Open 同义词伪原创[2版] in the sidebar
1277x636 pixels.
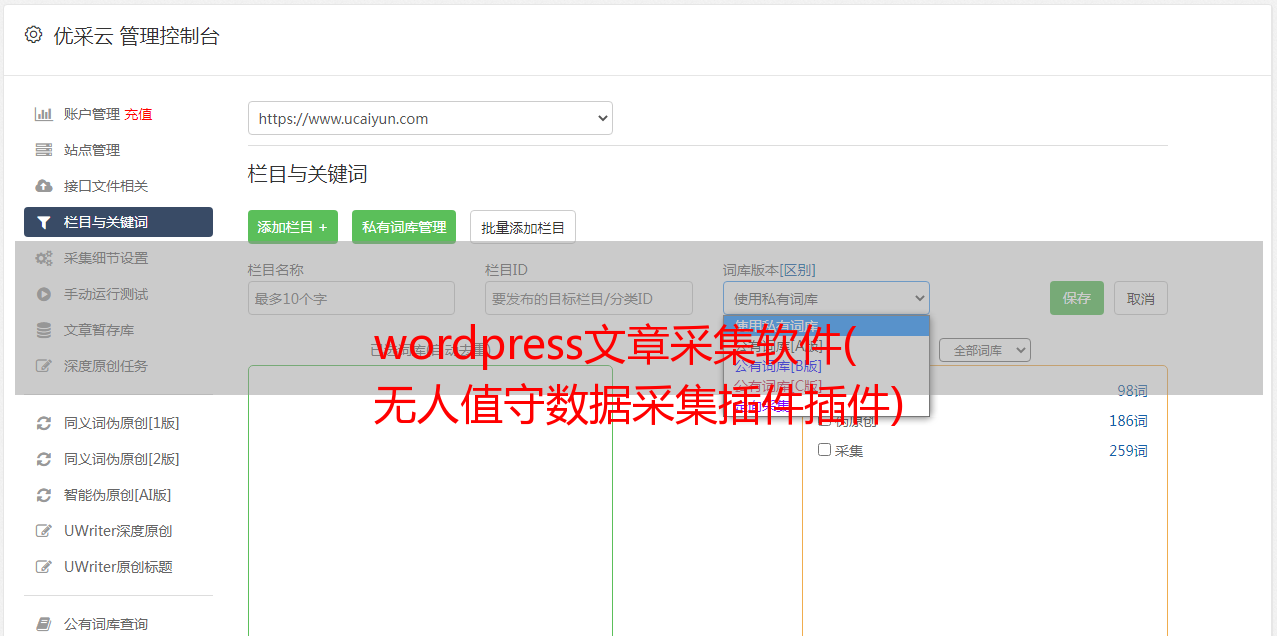tap(121, 459)
